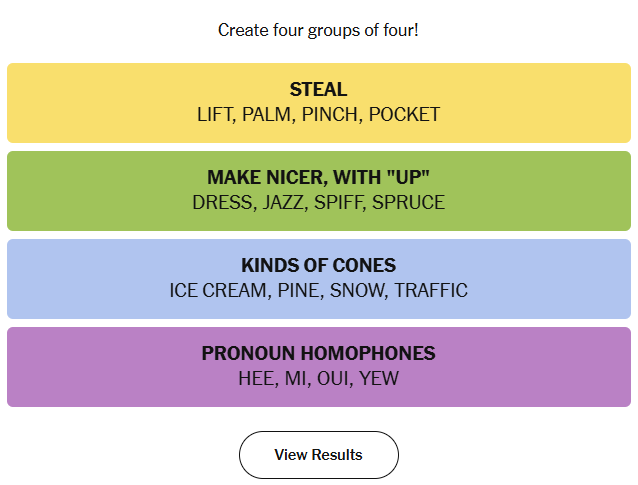Select the word TRAFFIC in the cones group

click(430, 290)
